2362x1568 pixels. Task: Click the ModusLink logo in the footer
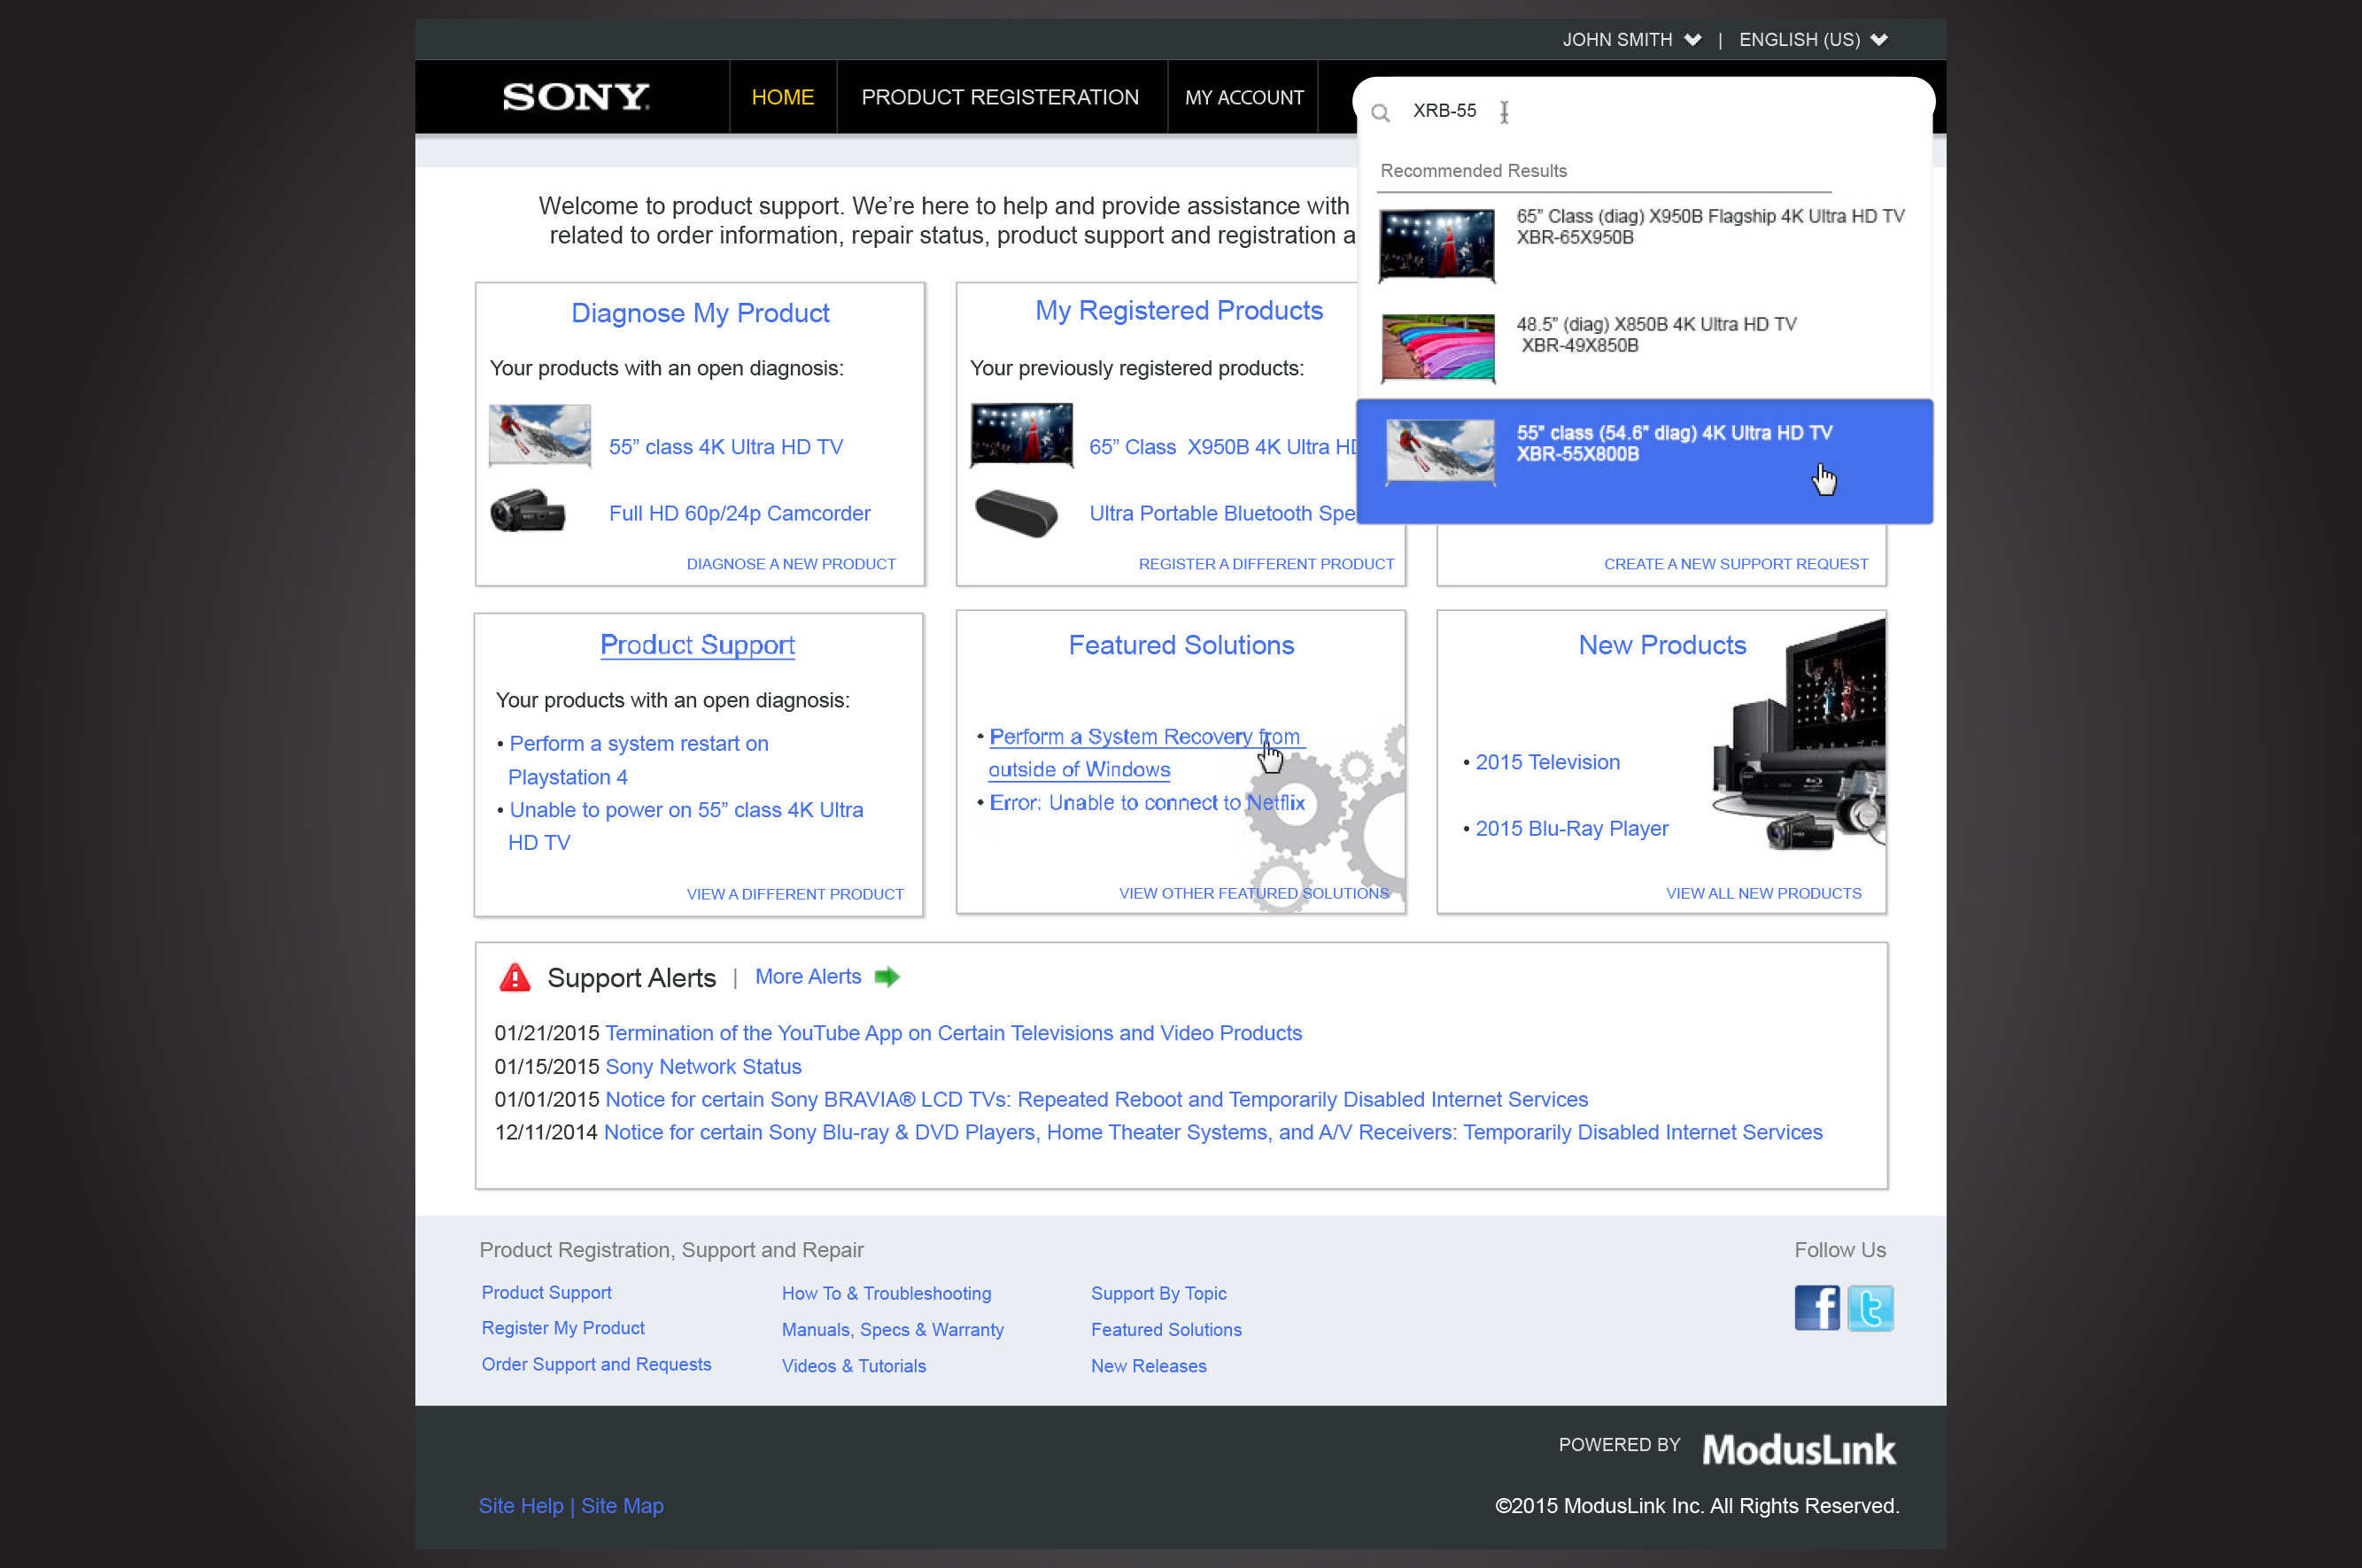coord(1798,1449)
